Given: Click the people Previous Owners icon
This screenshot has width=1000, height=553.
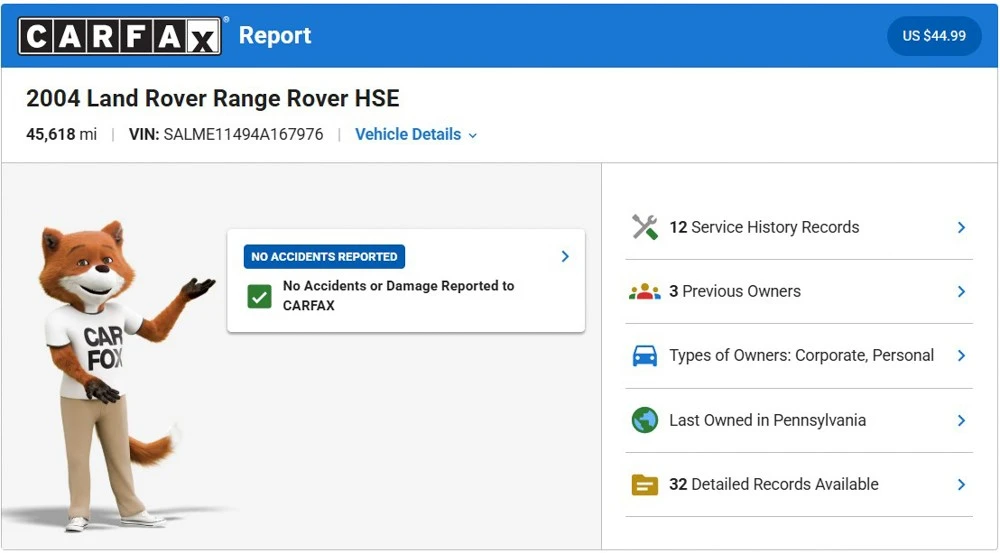Looking at the screenshot, I should pos(645,291).
